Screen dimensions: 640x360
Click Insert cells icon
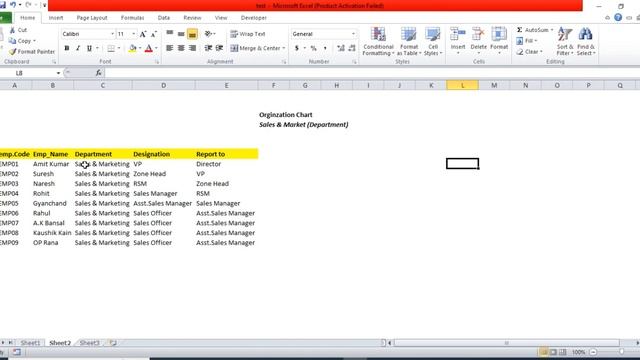coord(458,34)
